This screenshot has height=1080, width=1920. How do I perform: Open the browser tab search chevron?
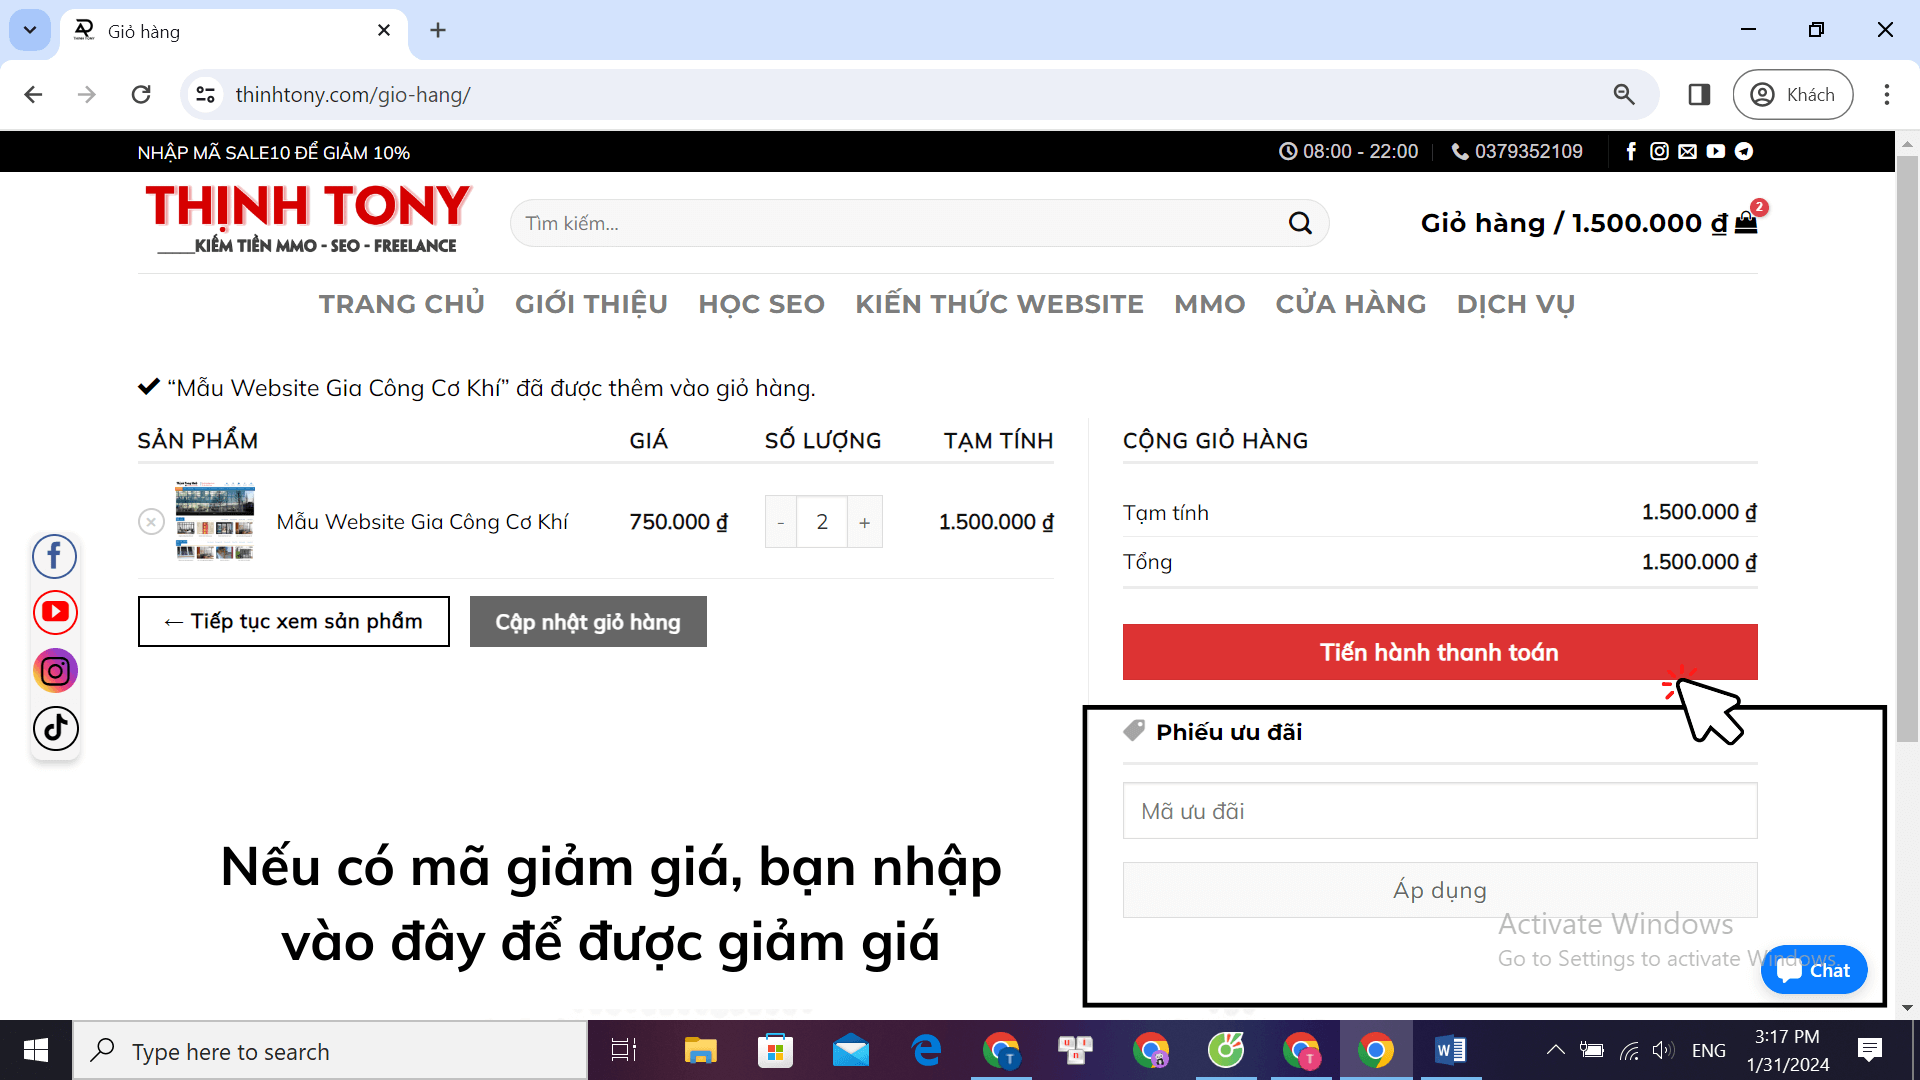pos(29,30)
